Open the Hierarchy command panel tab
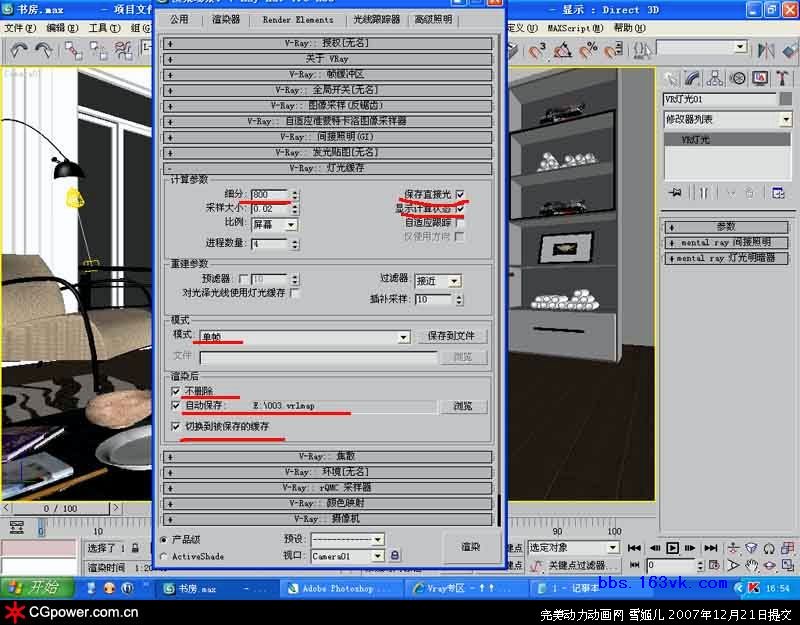This screenshot has width=800, height=625. (713, 78)
